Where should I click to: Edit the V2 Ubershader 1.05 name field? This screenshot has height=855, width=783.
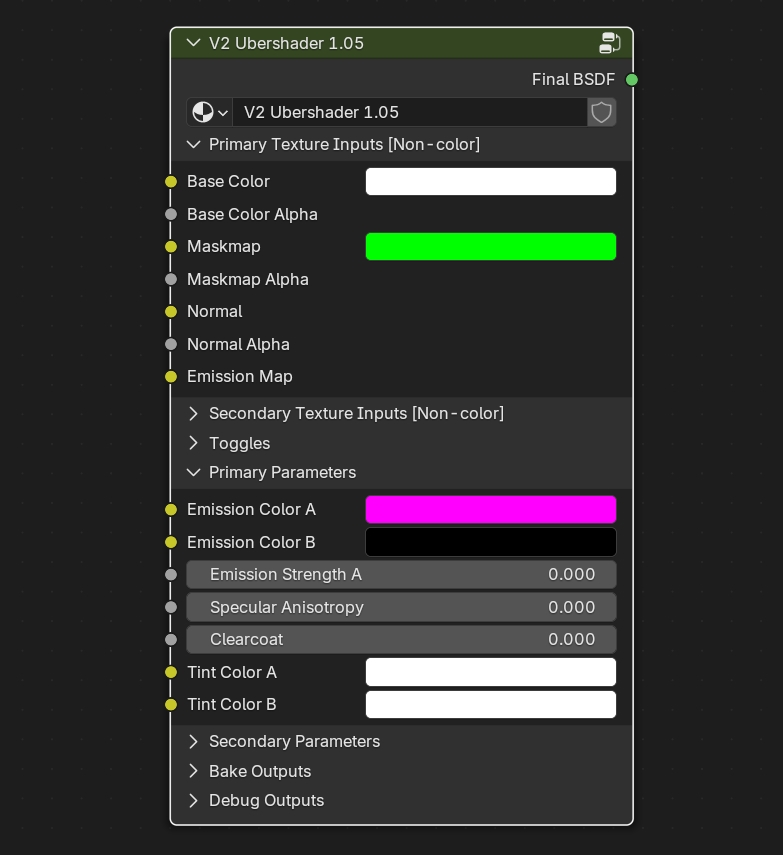click(x=410, y=112)
